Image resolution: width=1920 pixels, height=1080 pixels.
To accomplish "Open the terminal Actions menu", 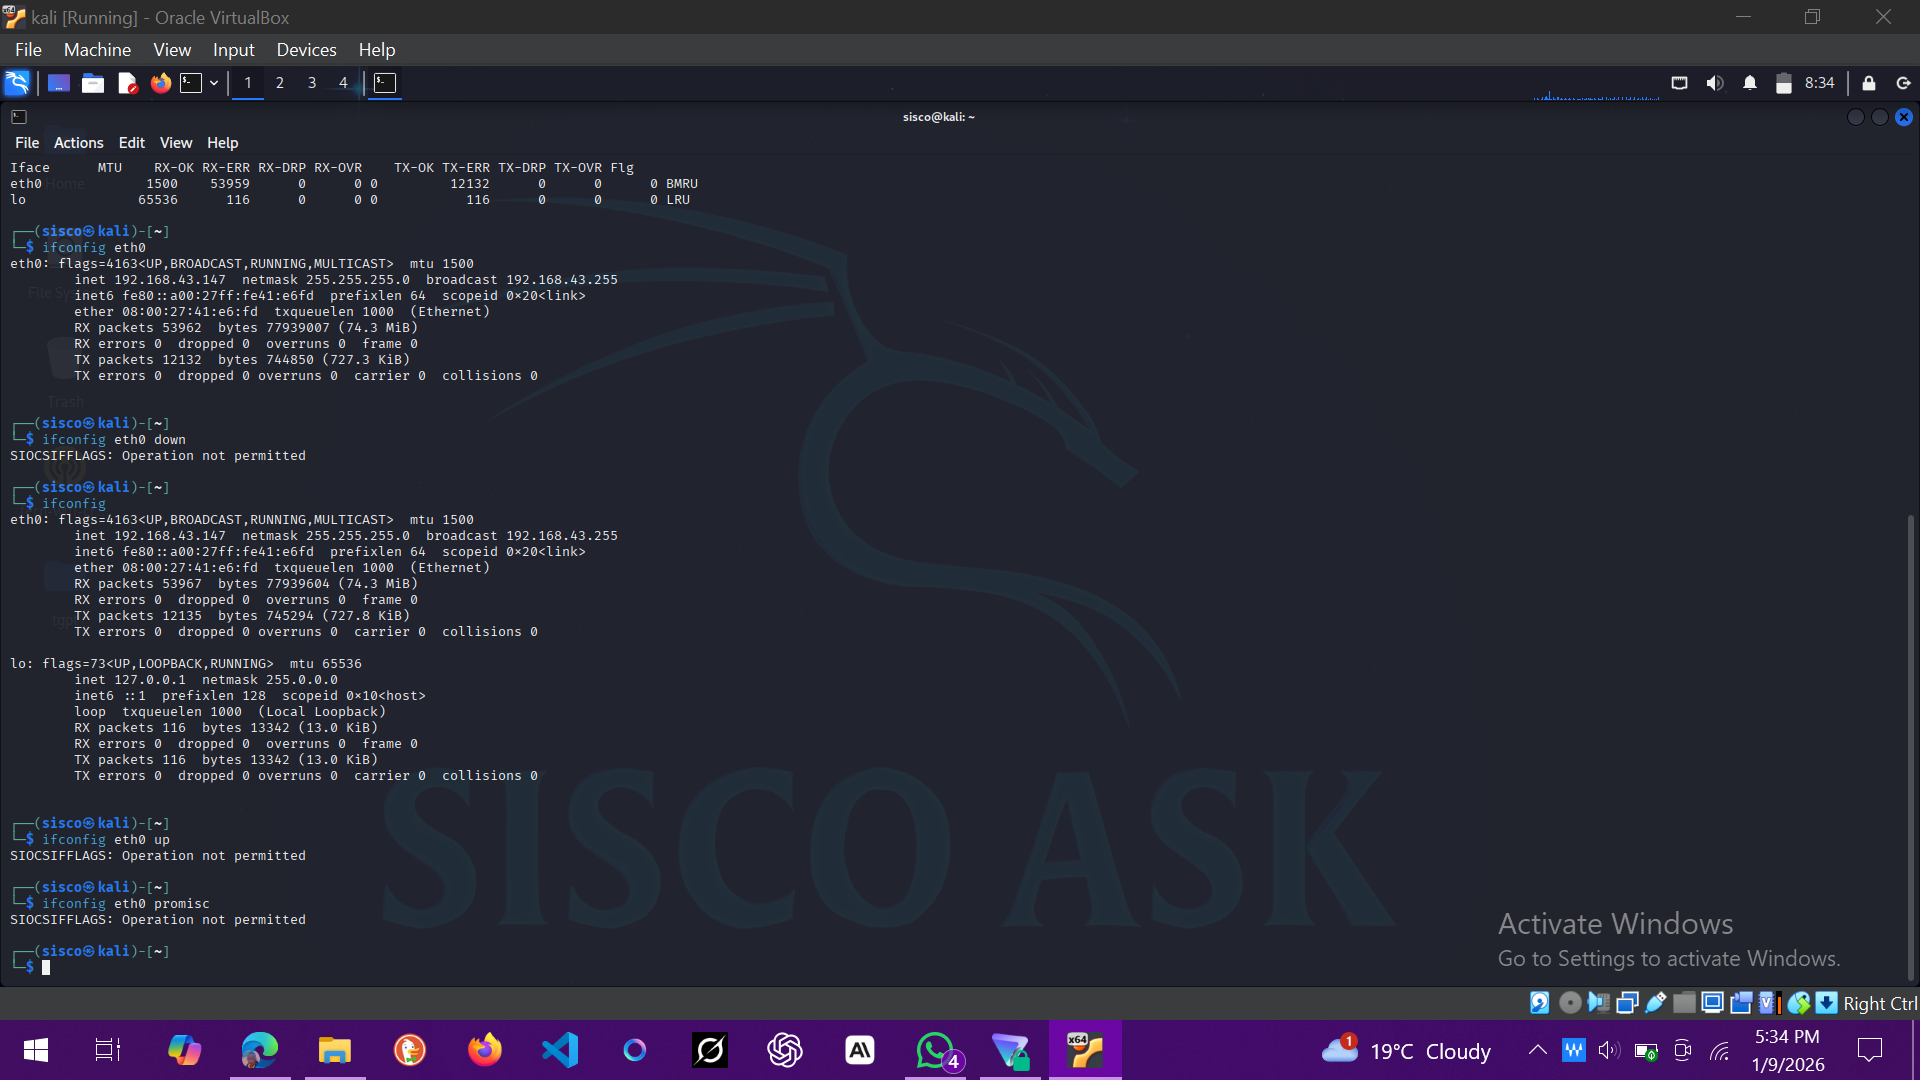I will coord(79,143).
